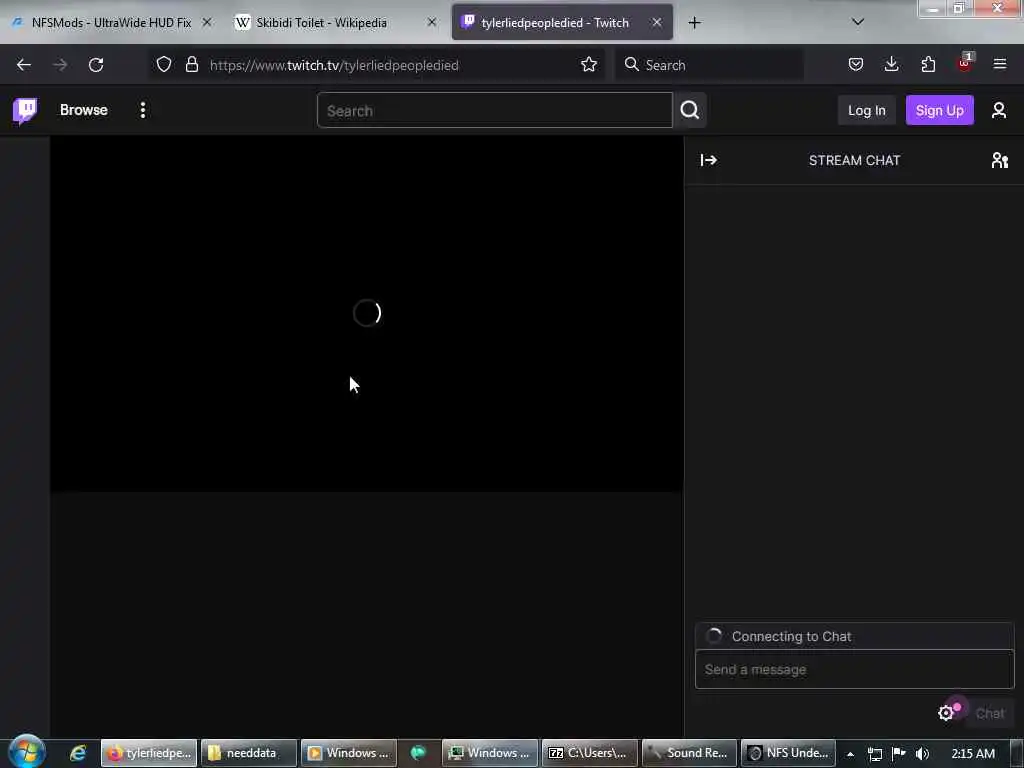Open the Sound Recorder taskbar button
Image resolution: width=1024 pixels, height=768 pixels.
coord(690,753)
